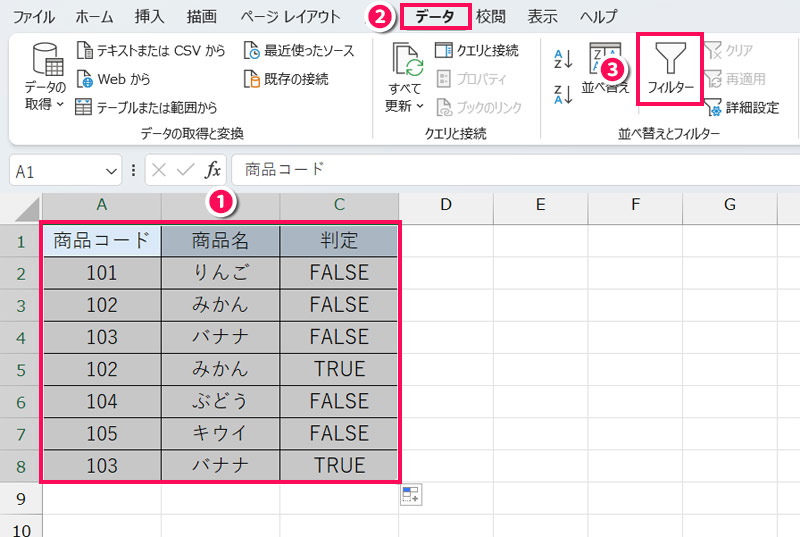Switch to the 表示 tab

click(x=542, y=17)
